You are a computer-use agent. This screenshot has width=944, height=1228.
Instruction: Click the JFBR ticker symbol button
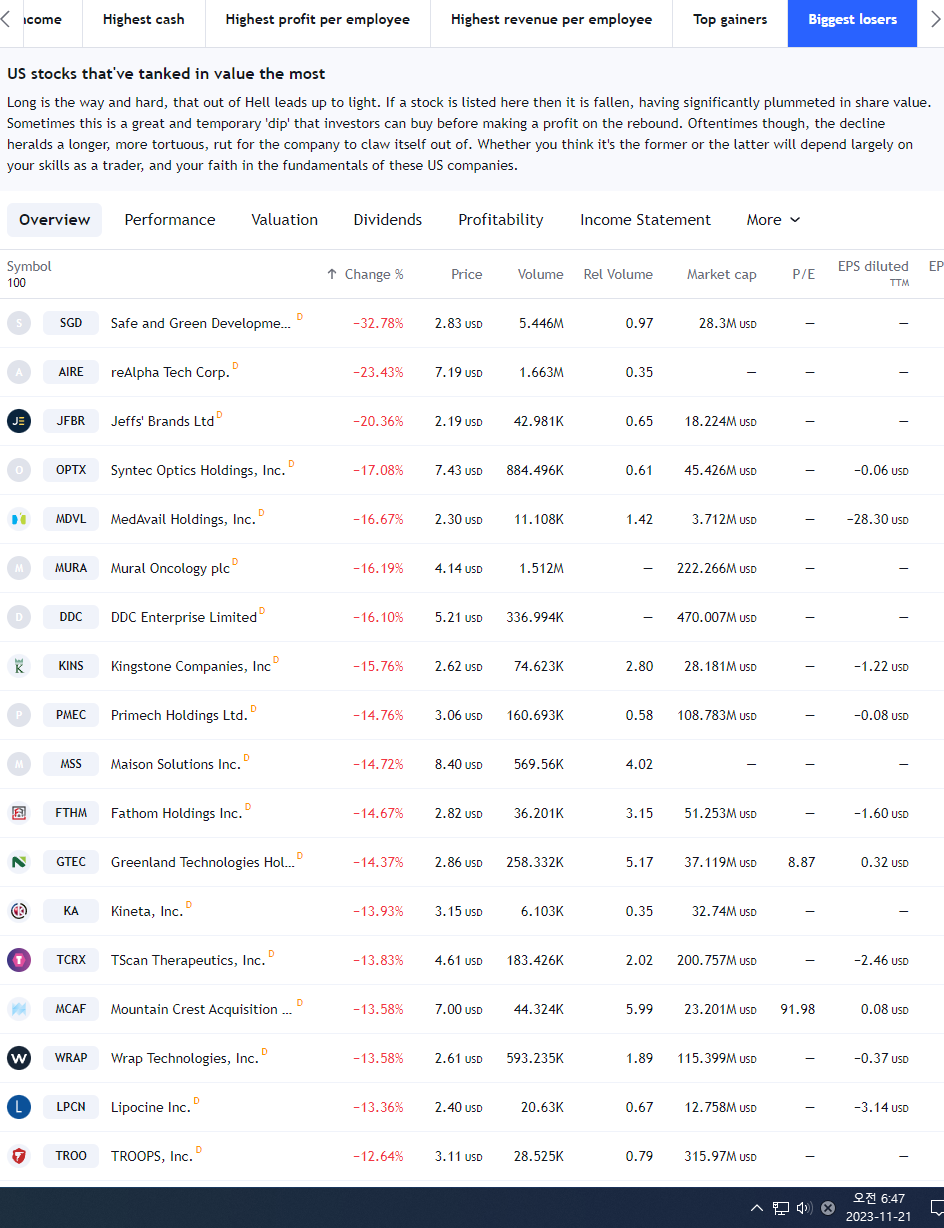tap(71, 421)
